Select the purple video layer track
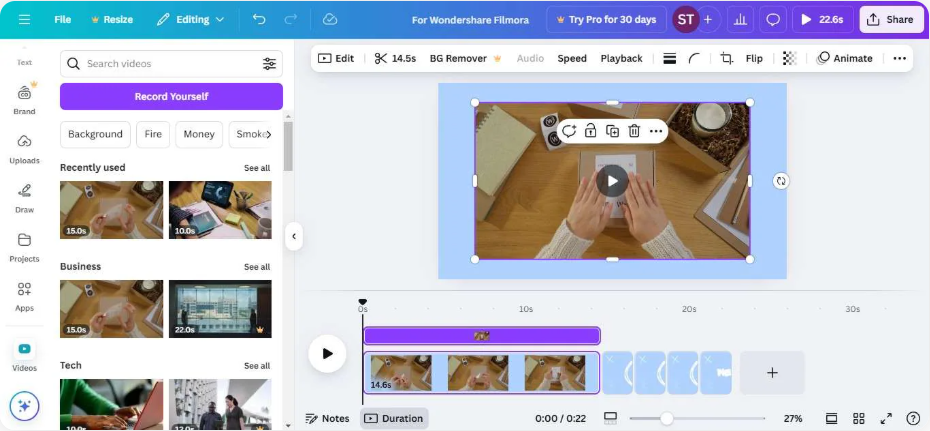This screenshot has height=431, width=930. [x=482, y=336]
